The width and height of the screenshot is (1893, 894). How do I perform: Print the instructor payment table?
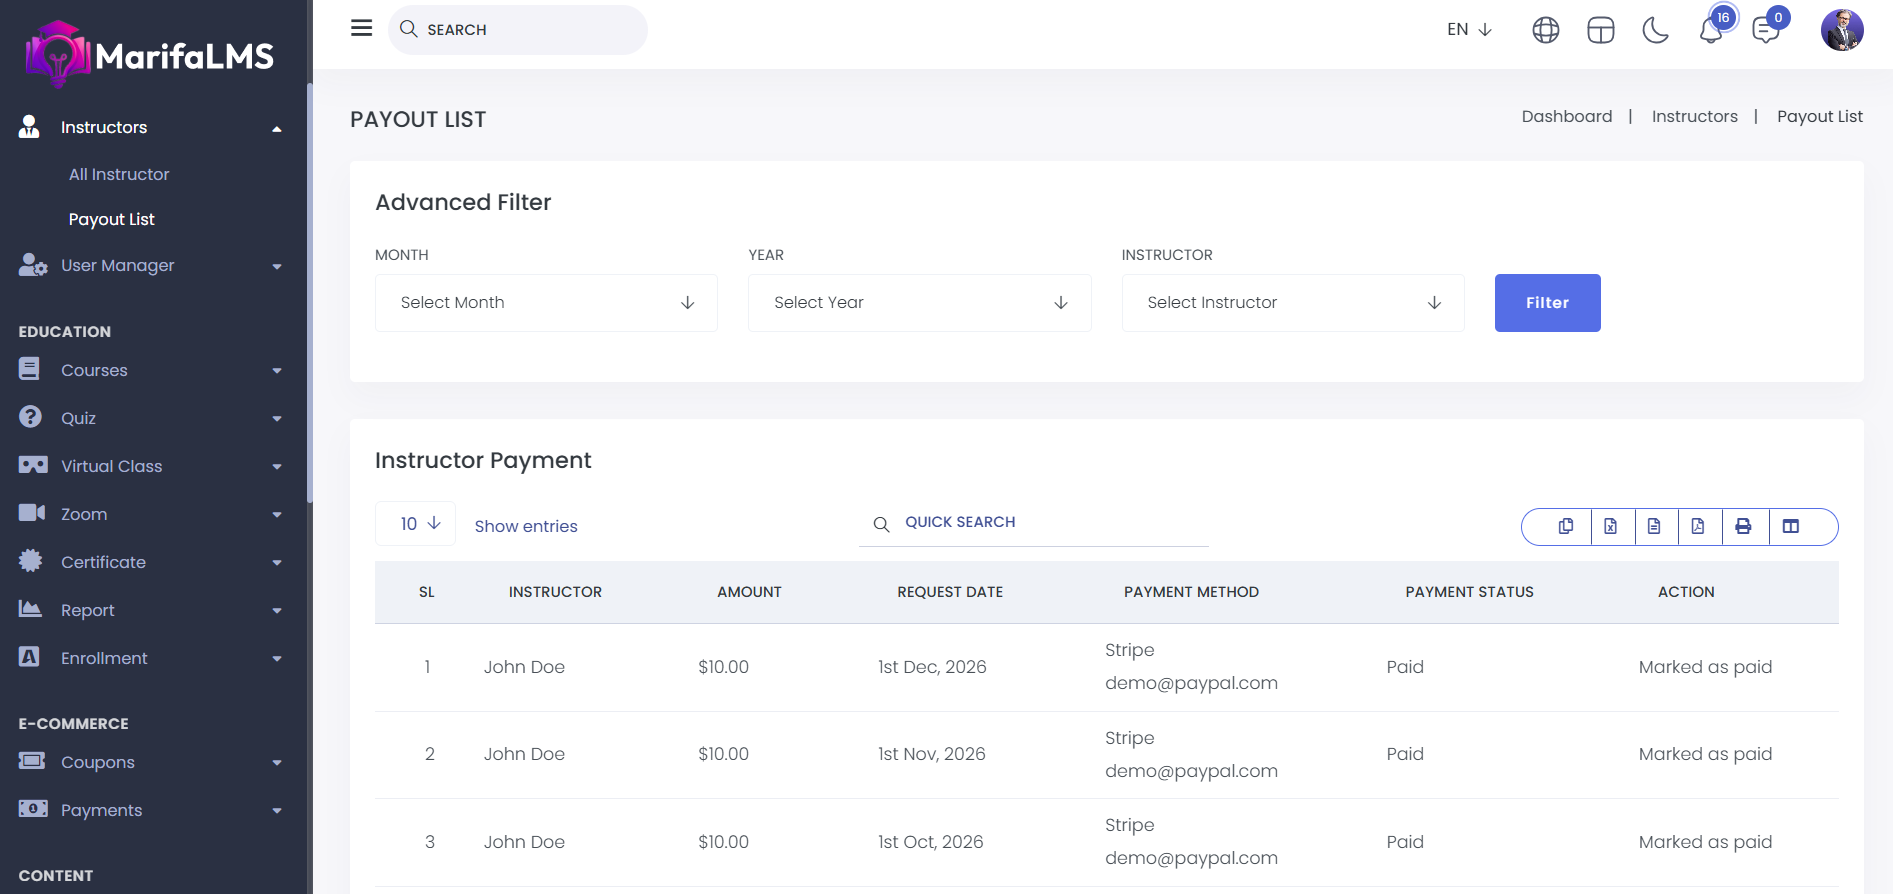pos(1743,526)
